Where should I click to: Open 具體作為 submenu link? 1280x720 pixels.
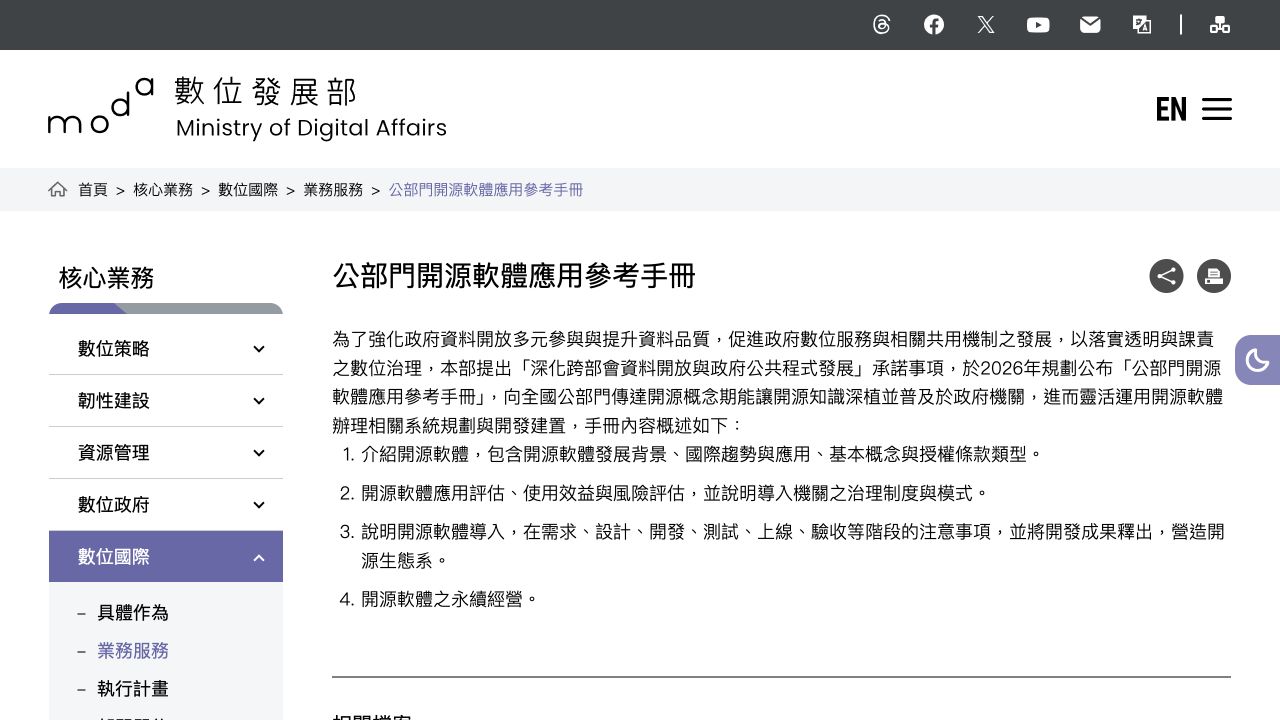[133, 613]
